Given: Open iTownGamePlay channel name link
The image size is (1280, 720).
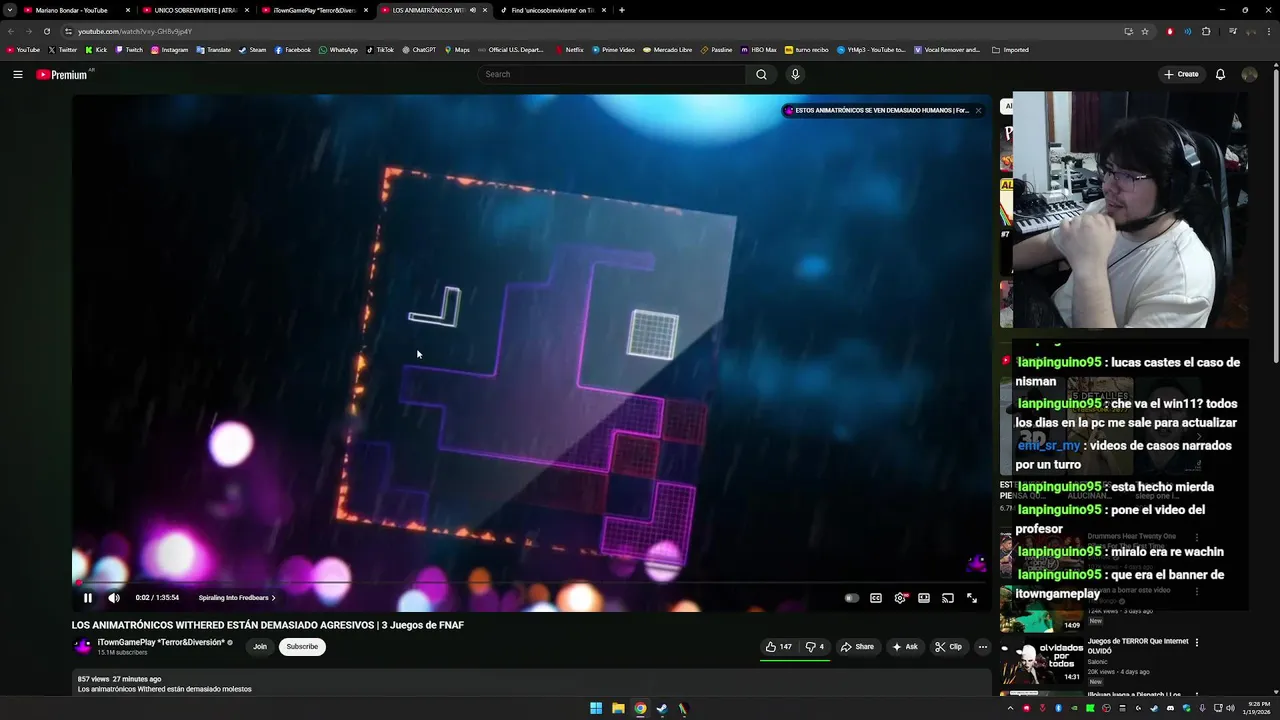Looking at the screenshot, I should 161,643.
